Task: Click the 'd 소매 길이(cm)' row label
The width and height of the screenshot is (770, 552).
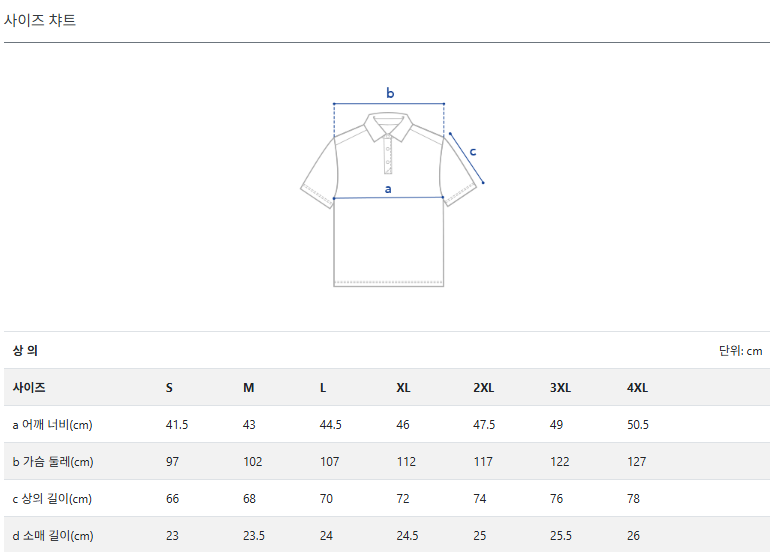Action: 52,536
